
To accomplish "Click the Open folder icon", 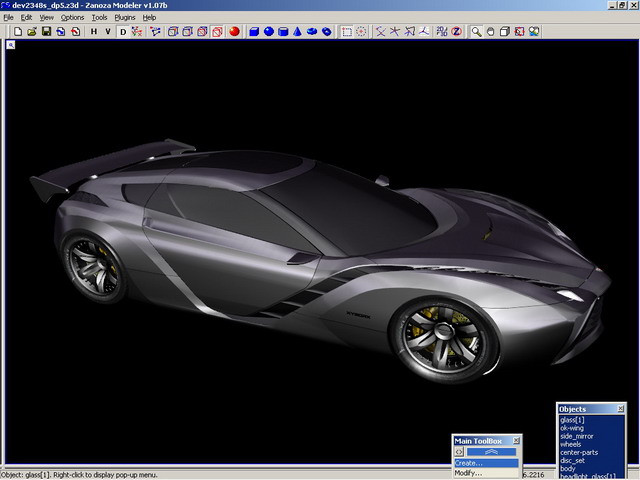I will tap(33, 31).
